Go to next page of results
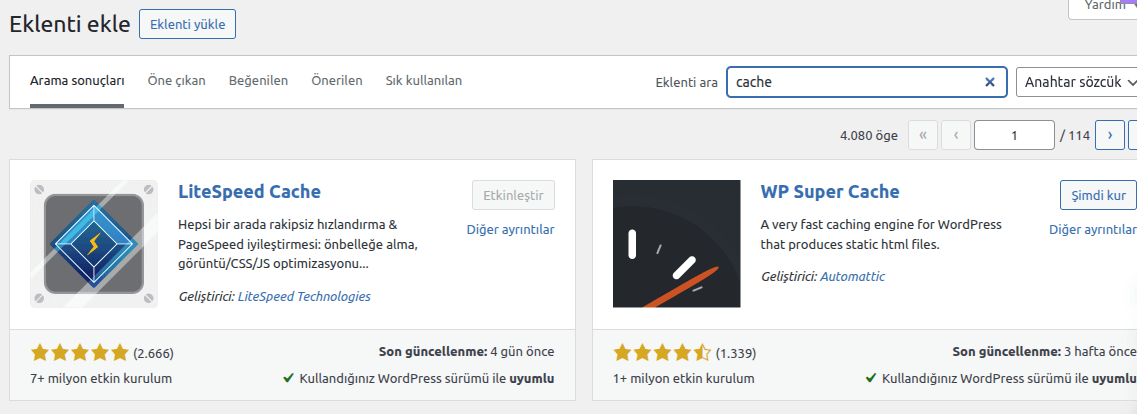Viewport: 1137px width, 414px height. (1109, 135)
